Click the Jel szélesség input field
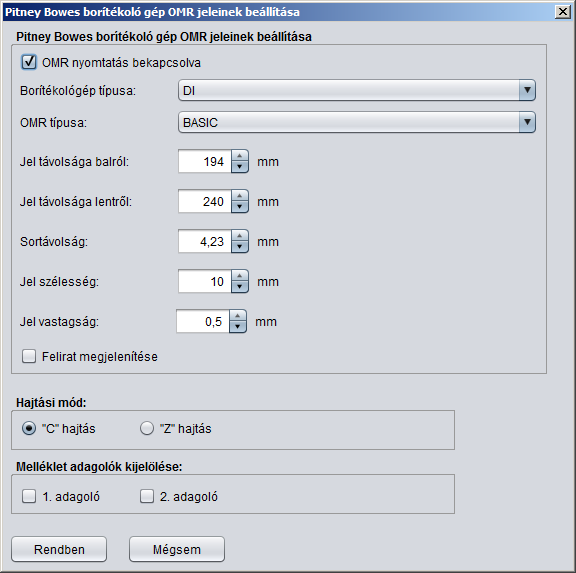This screenshot has height=573, width=576. (205, 281)
